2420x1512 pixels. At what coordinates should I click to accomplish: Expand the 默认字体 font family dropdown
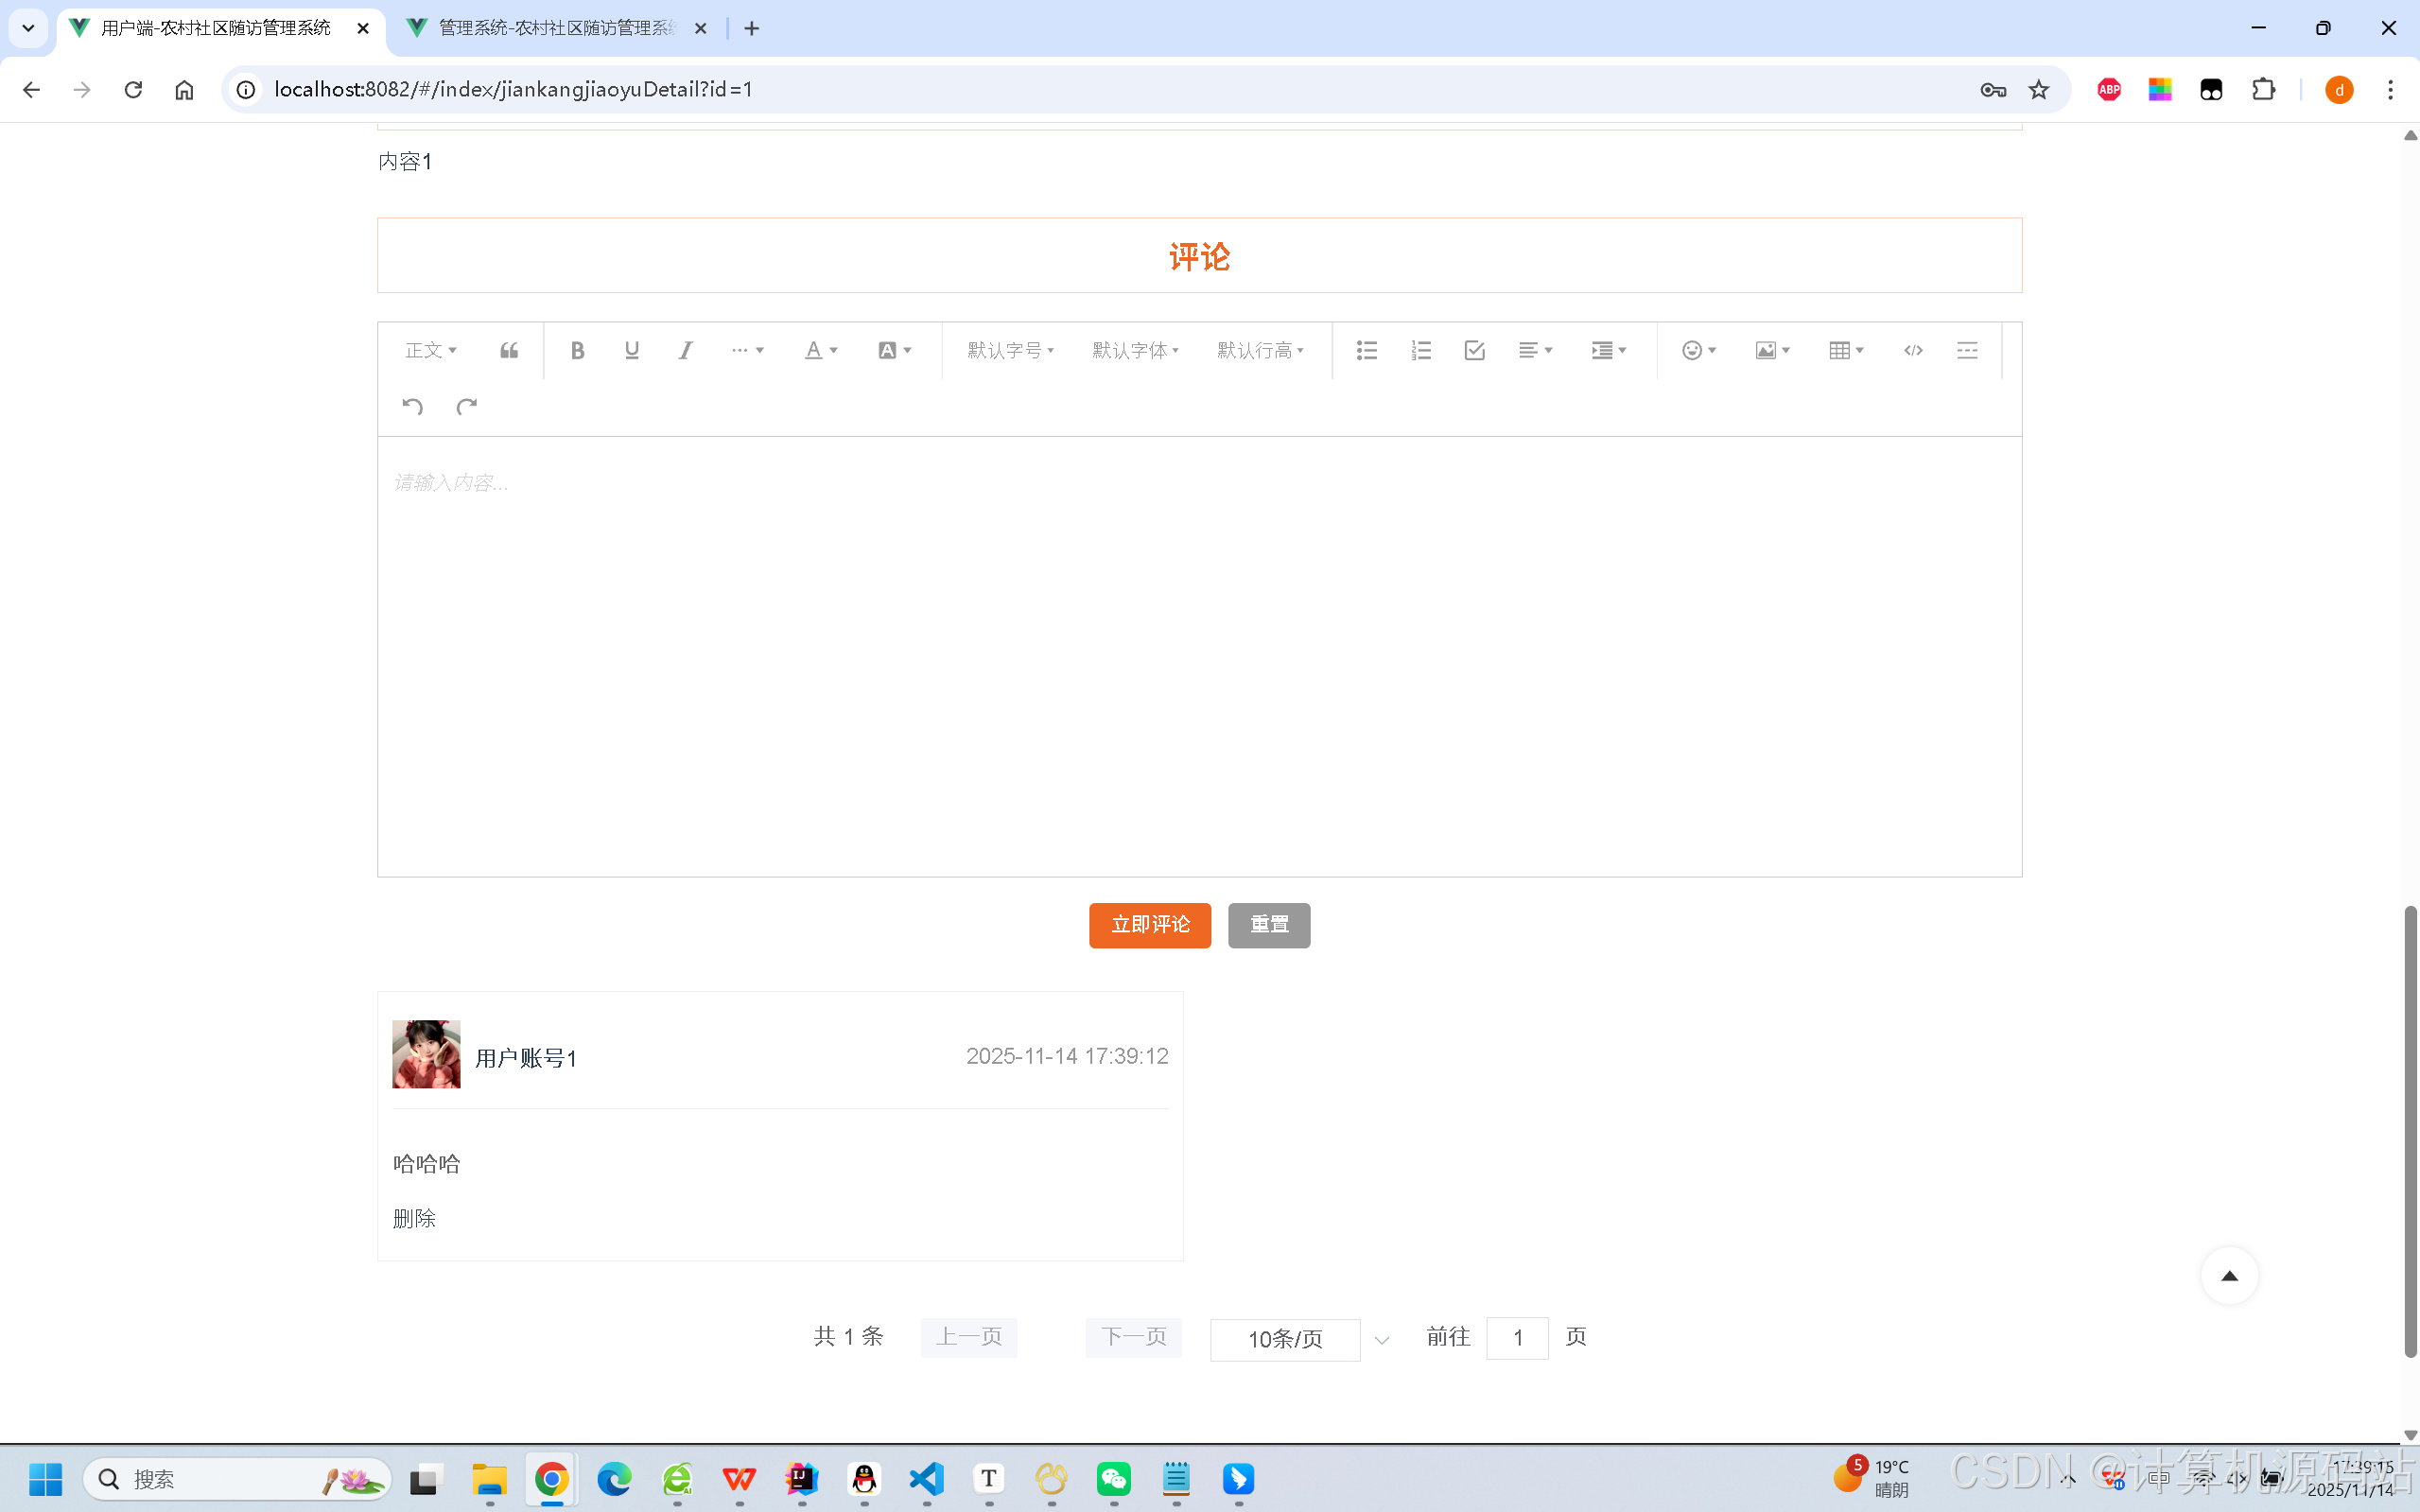[x=1136, y=350]
